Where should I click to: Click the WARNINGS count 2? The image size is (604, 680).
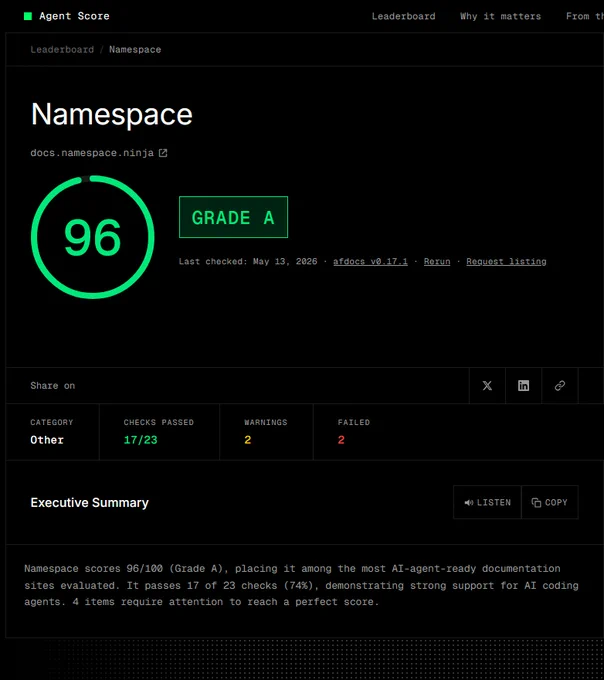pyautogui.click(x=248, y=440)
